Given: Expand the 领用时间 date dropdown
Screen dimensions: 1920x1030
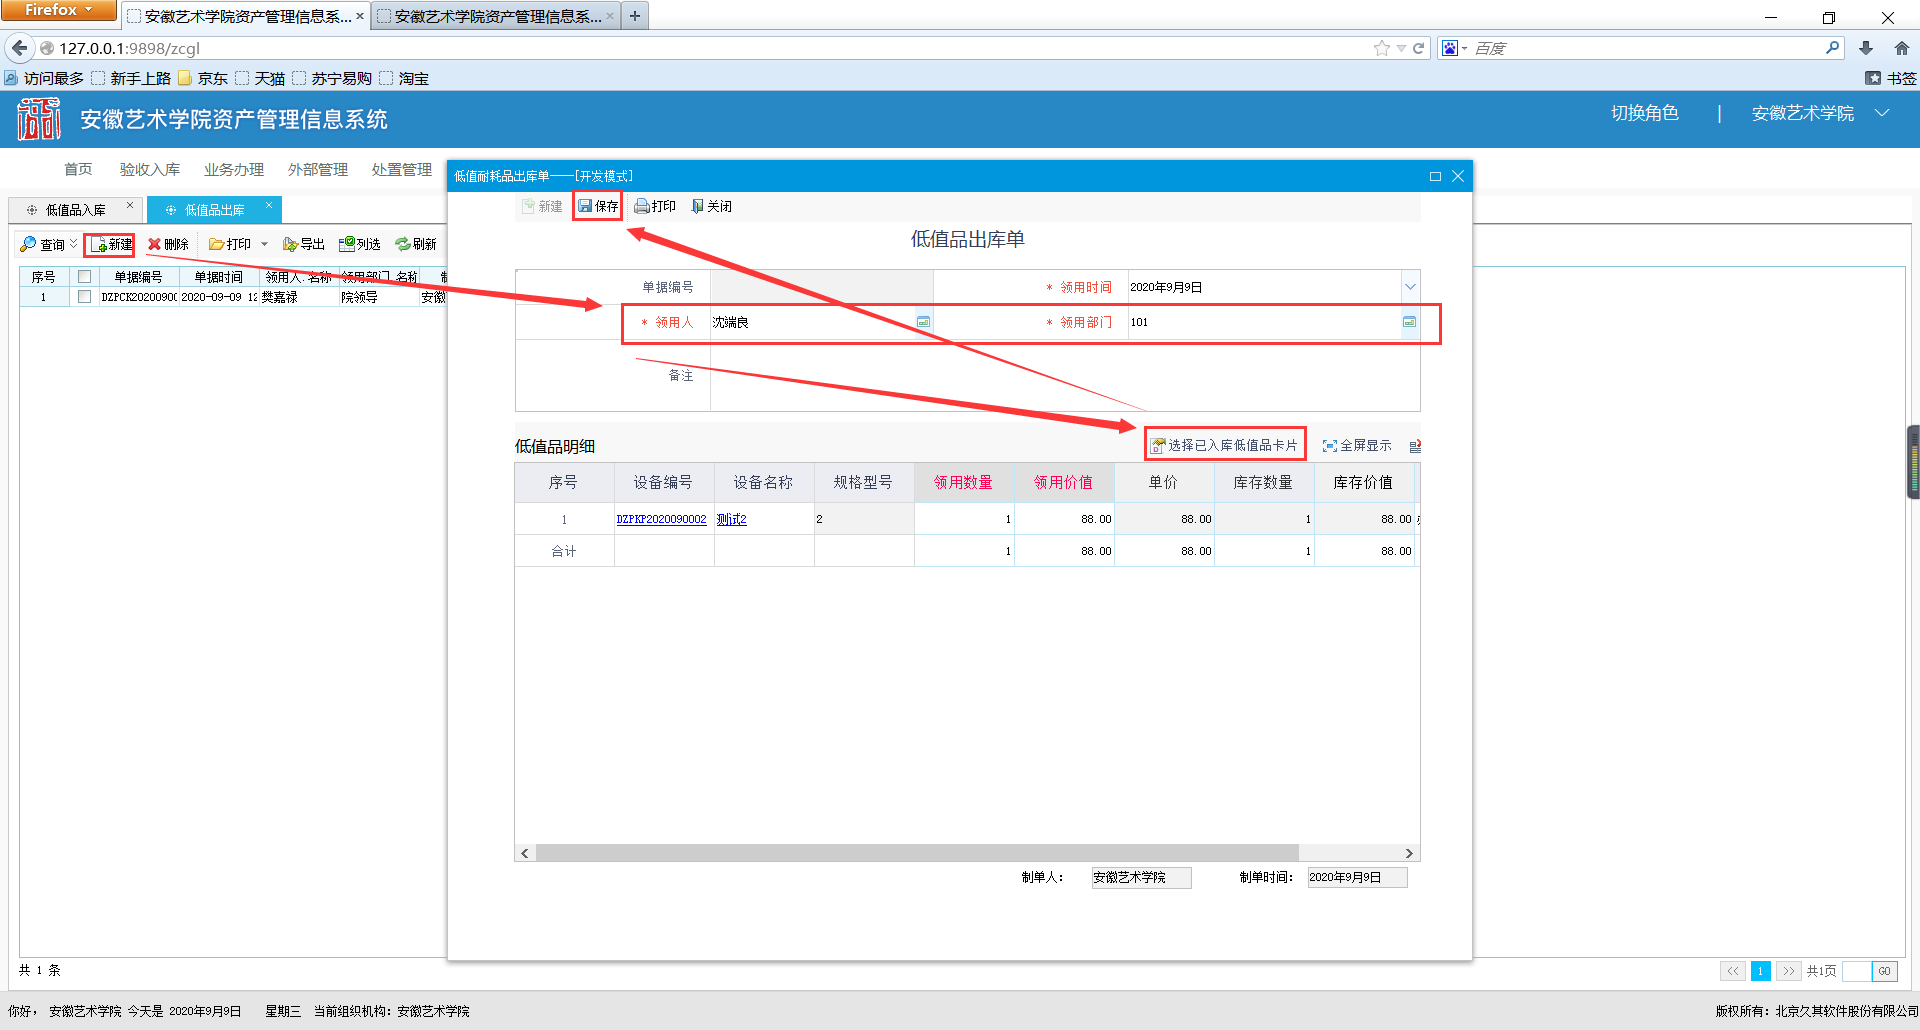Looking at the screenshot, I should click(x=1410, y=287).
